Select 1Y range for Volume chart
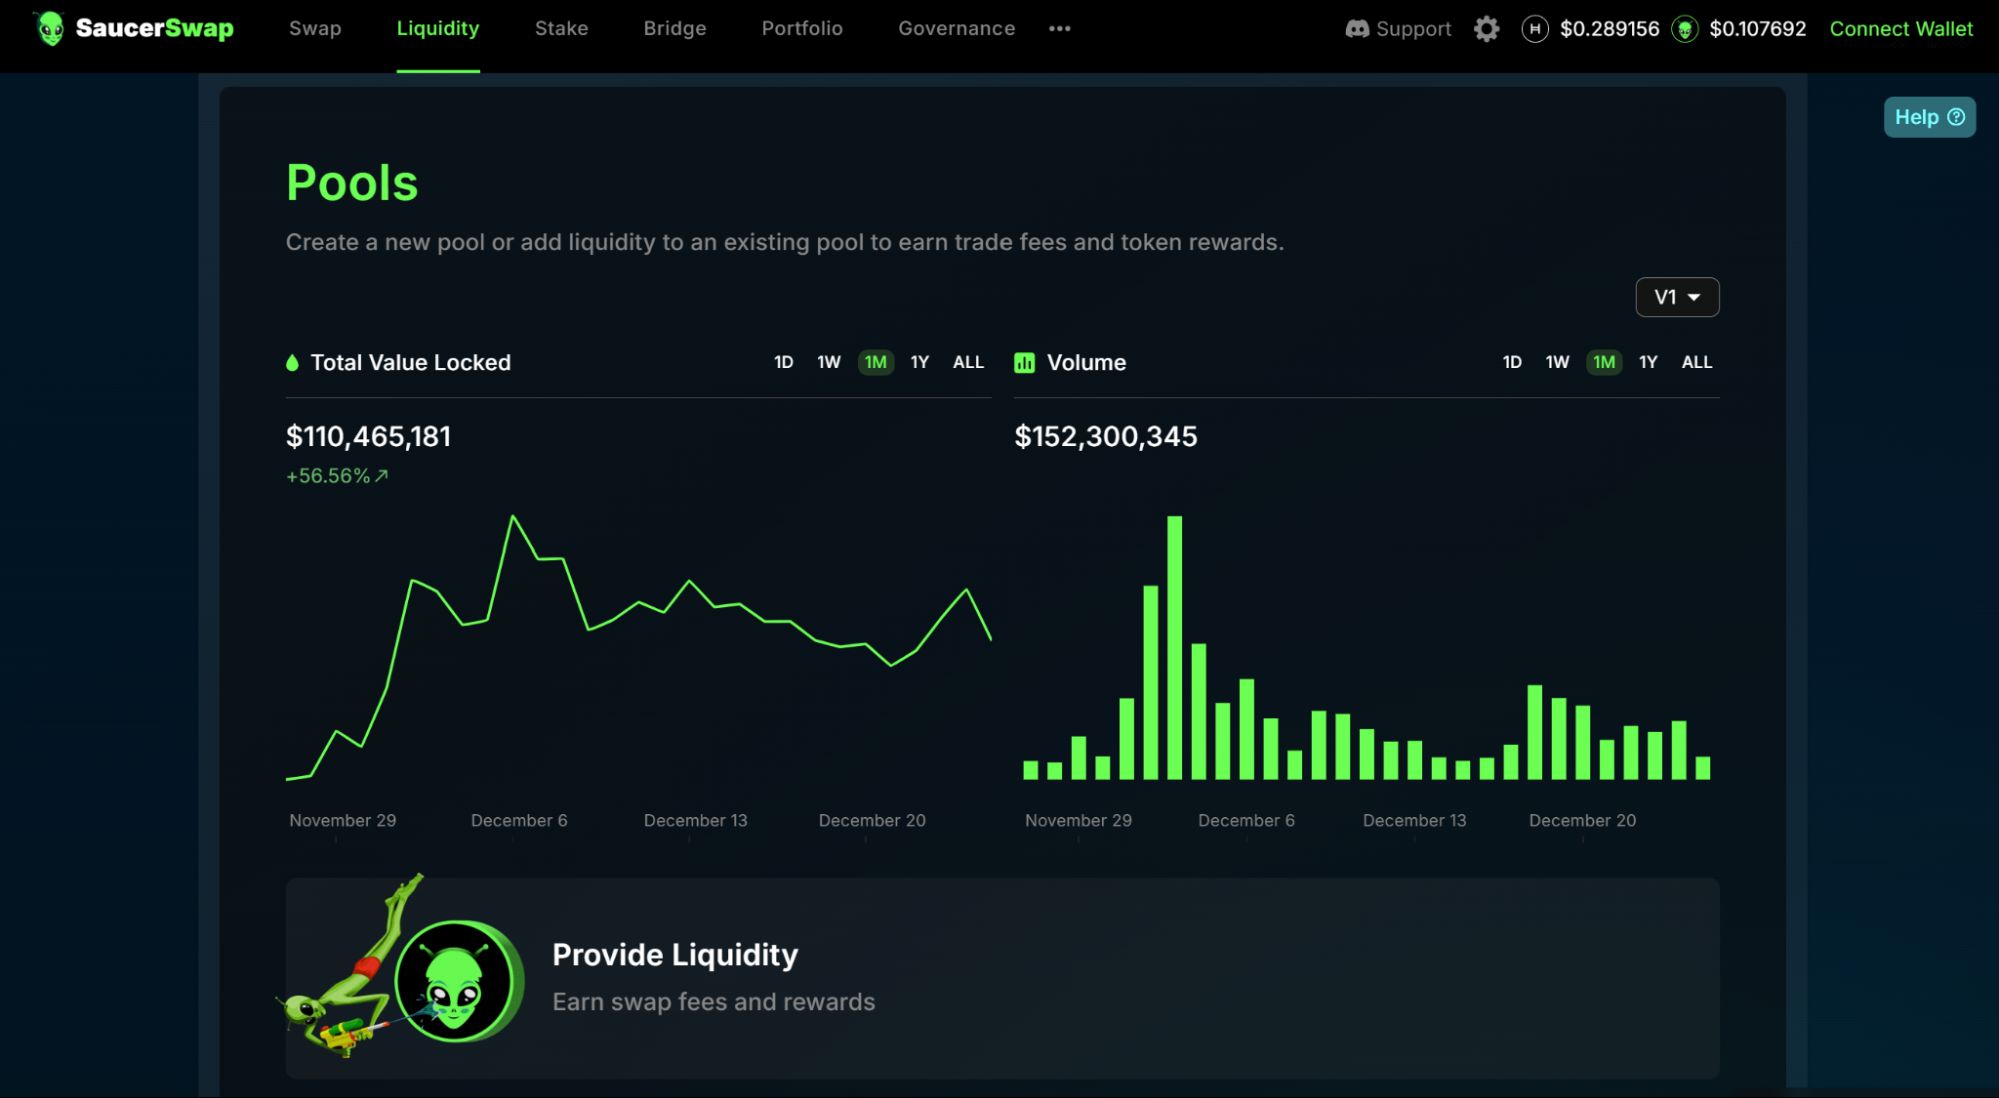Screen dimensions: 1999x1098 coord(1648,362)
